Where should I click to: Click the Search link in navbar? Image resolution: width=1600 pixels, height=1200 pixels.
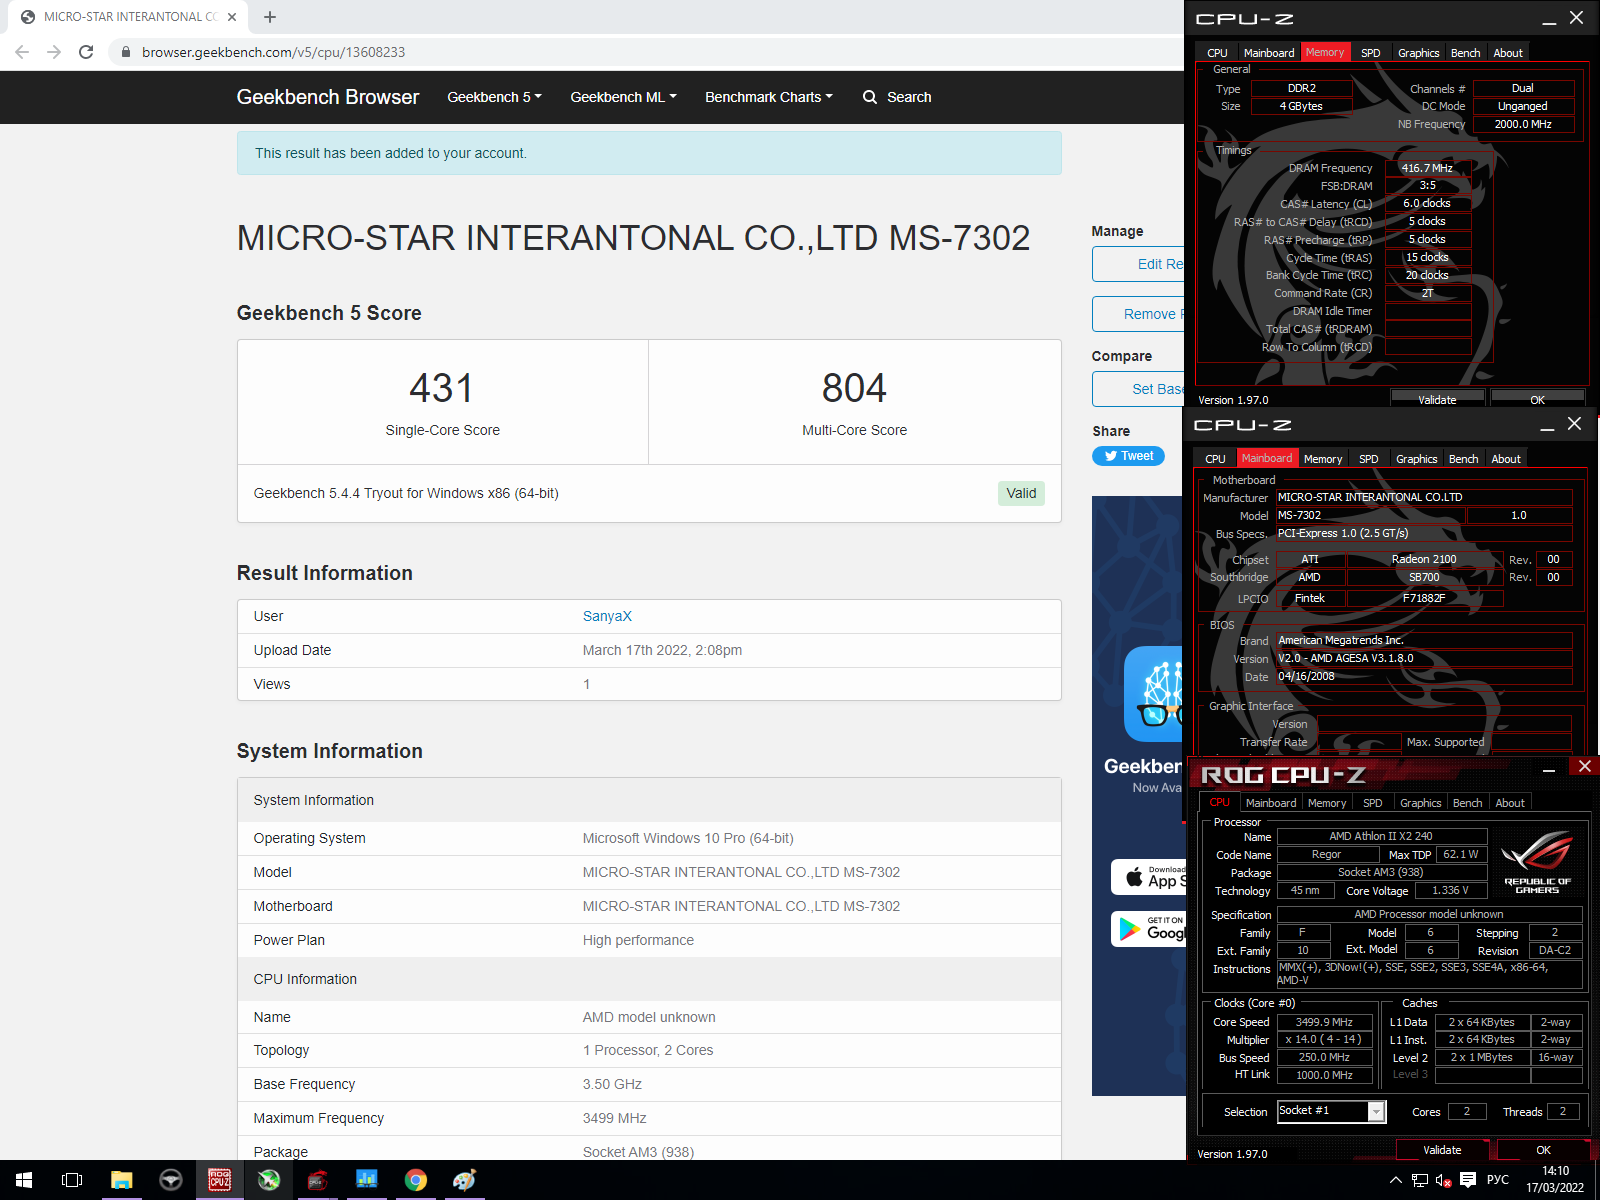pyautogui.click(x=897, y=97)
